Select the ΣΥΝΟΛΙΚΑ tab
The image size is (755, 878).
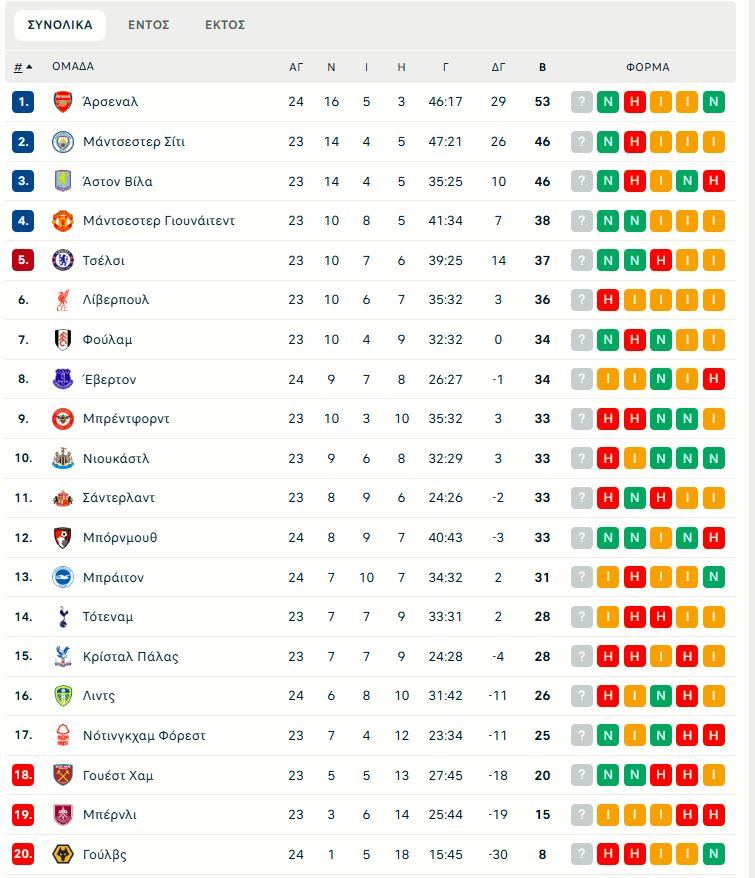60,25
